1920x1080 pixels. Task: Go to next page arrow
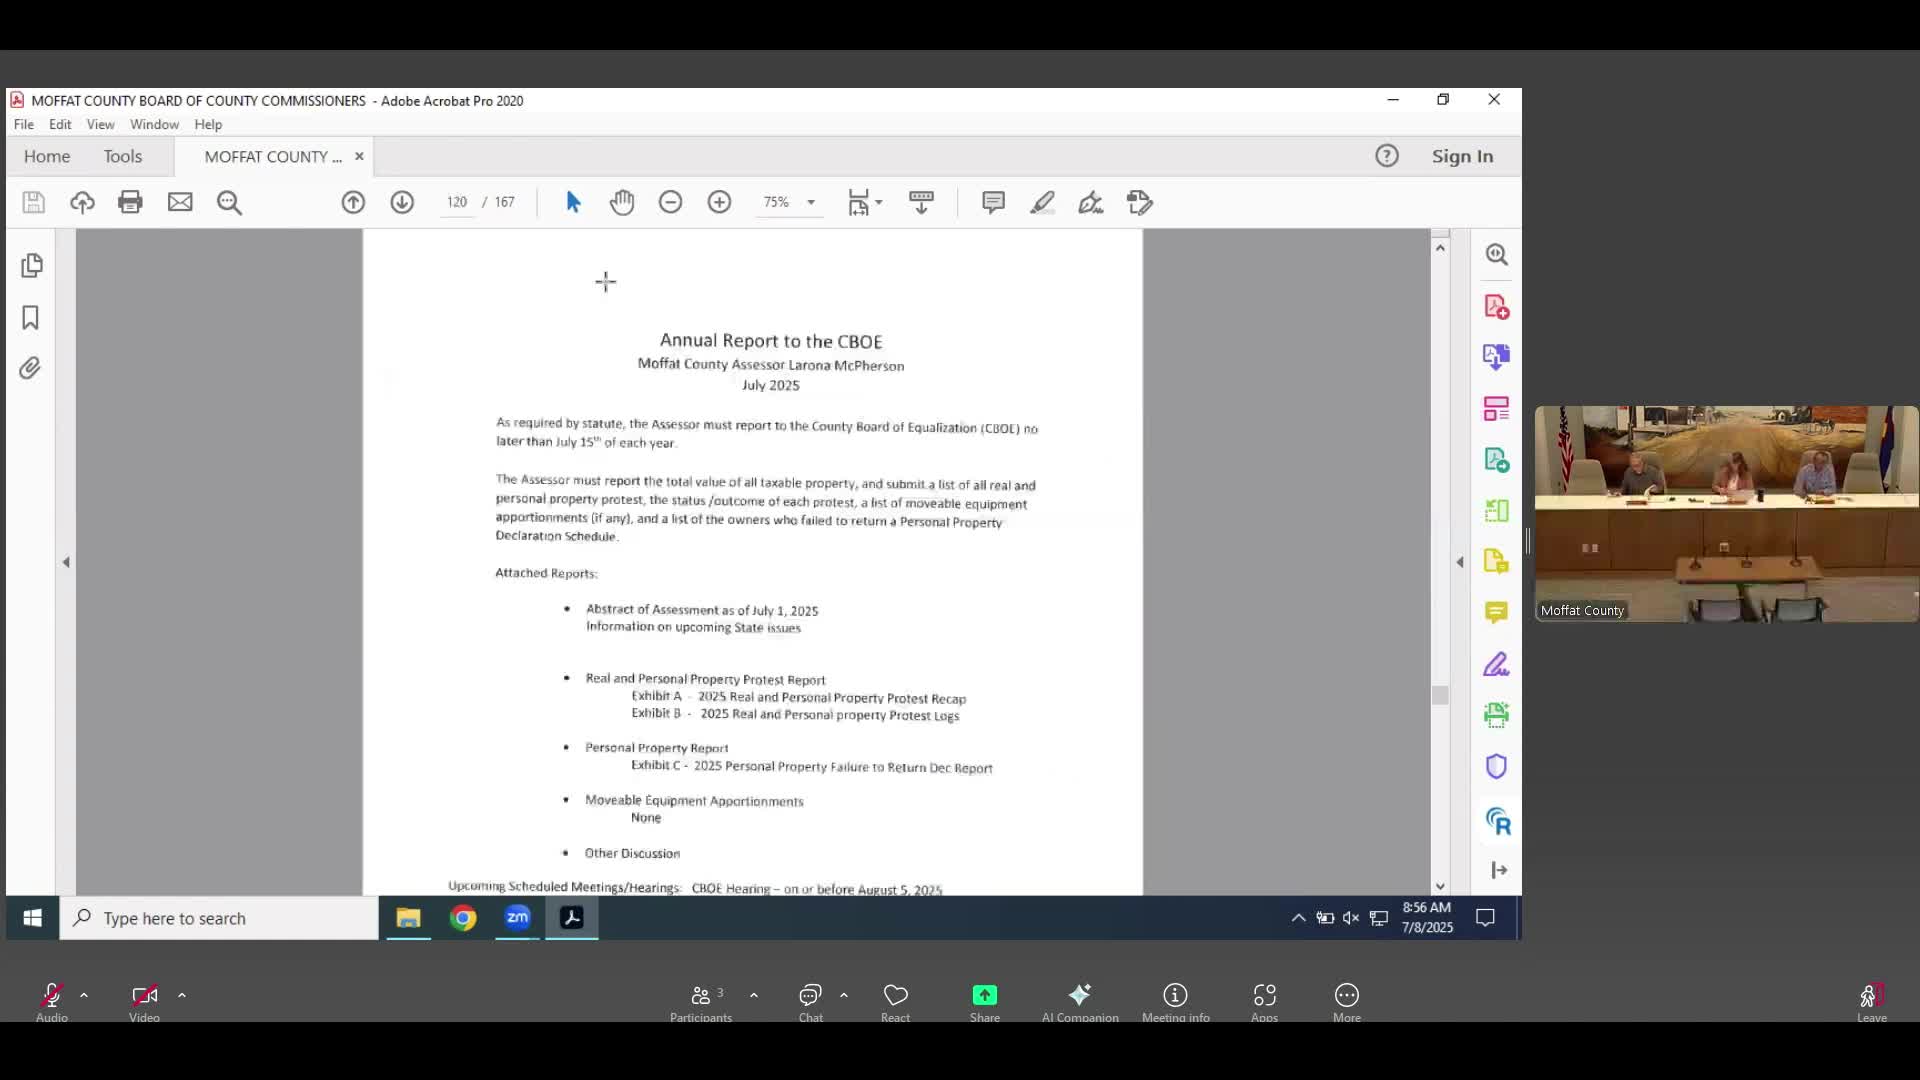coord(402,202)
